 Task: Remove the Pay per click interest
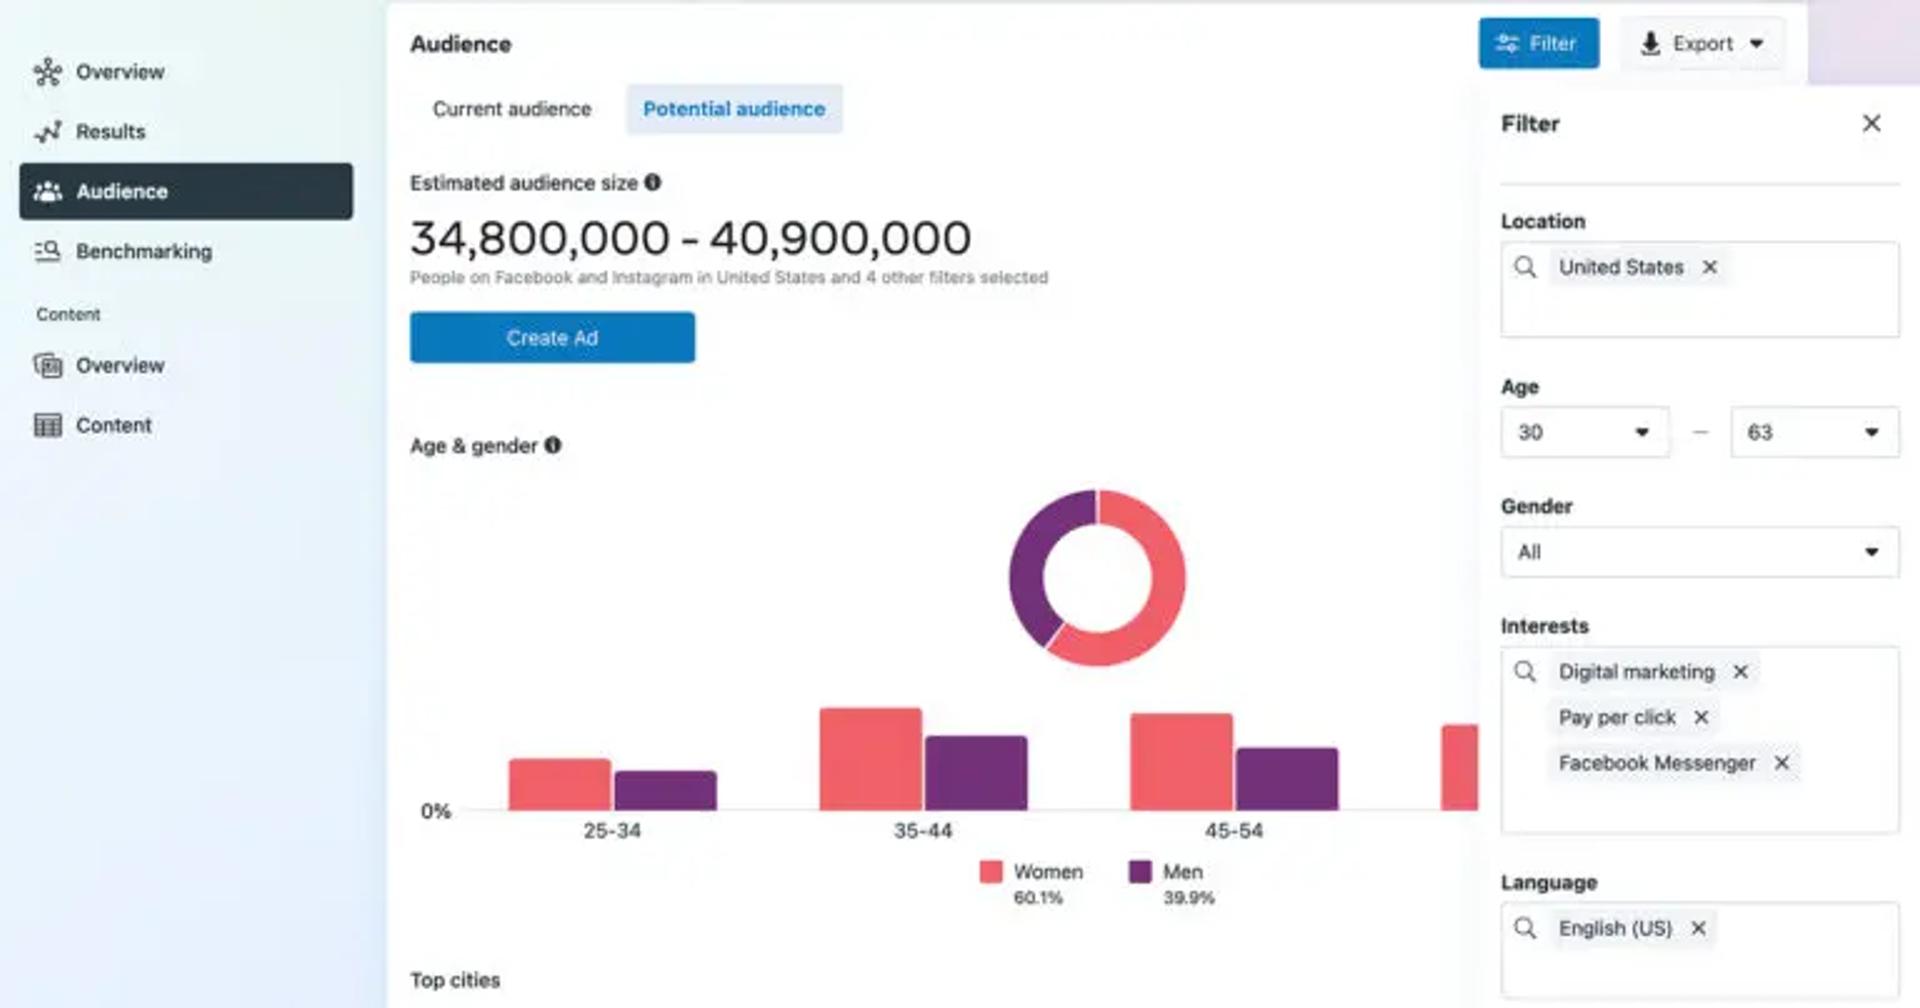click(x=1701, y=717)
